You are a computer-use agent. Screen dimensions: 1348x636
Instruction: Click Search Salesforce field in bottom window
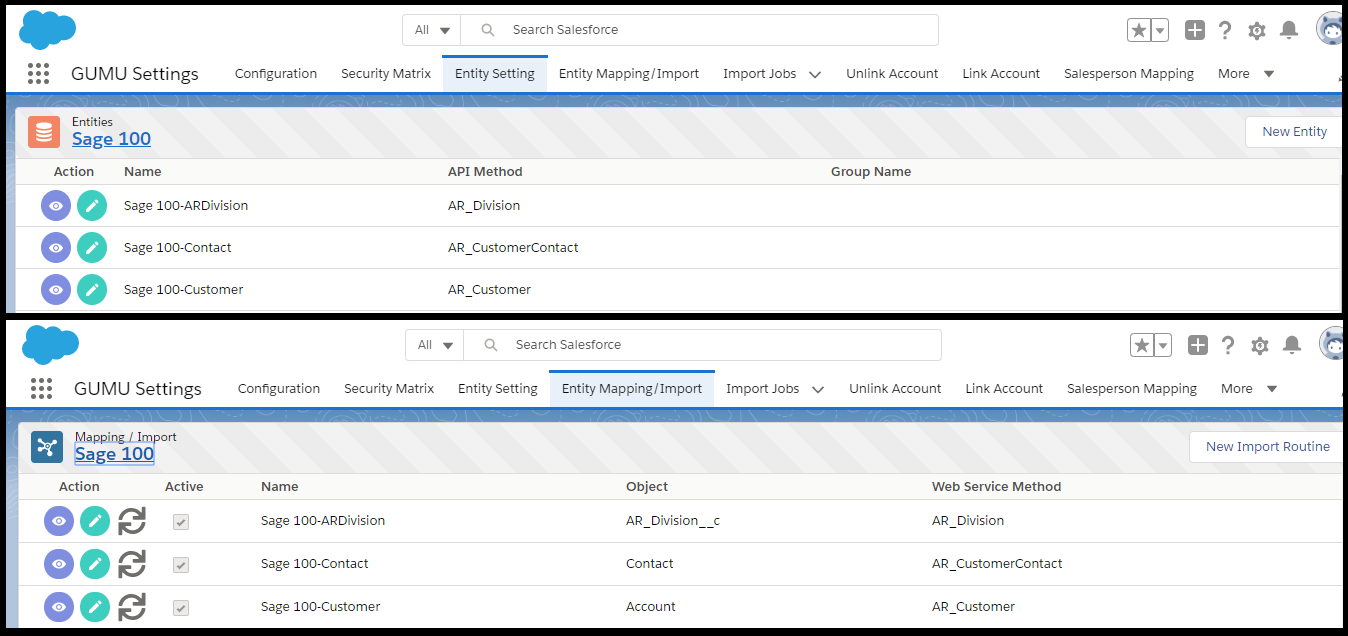click(x=703, y=345)
